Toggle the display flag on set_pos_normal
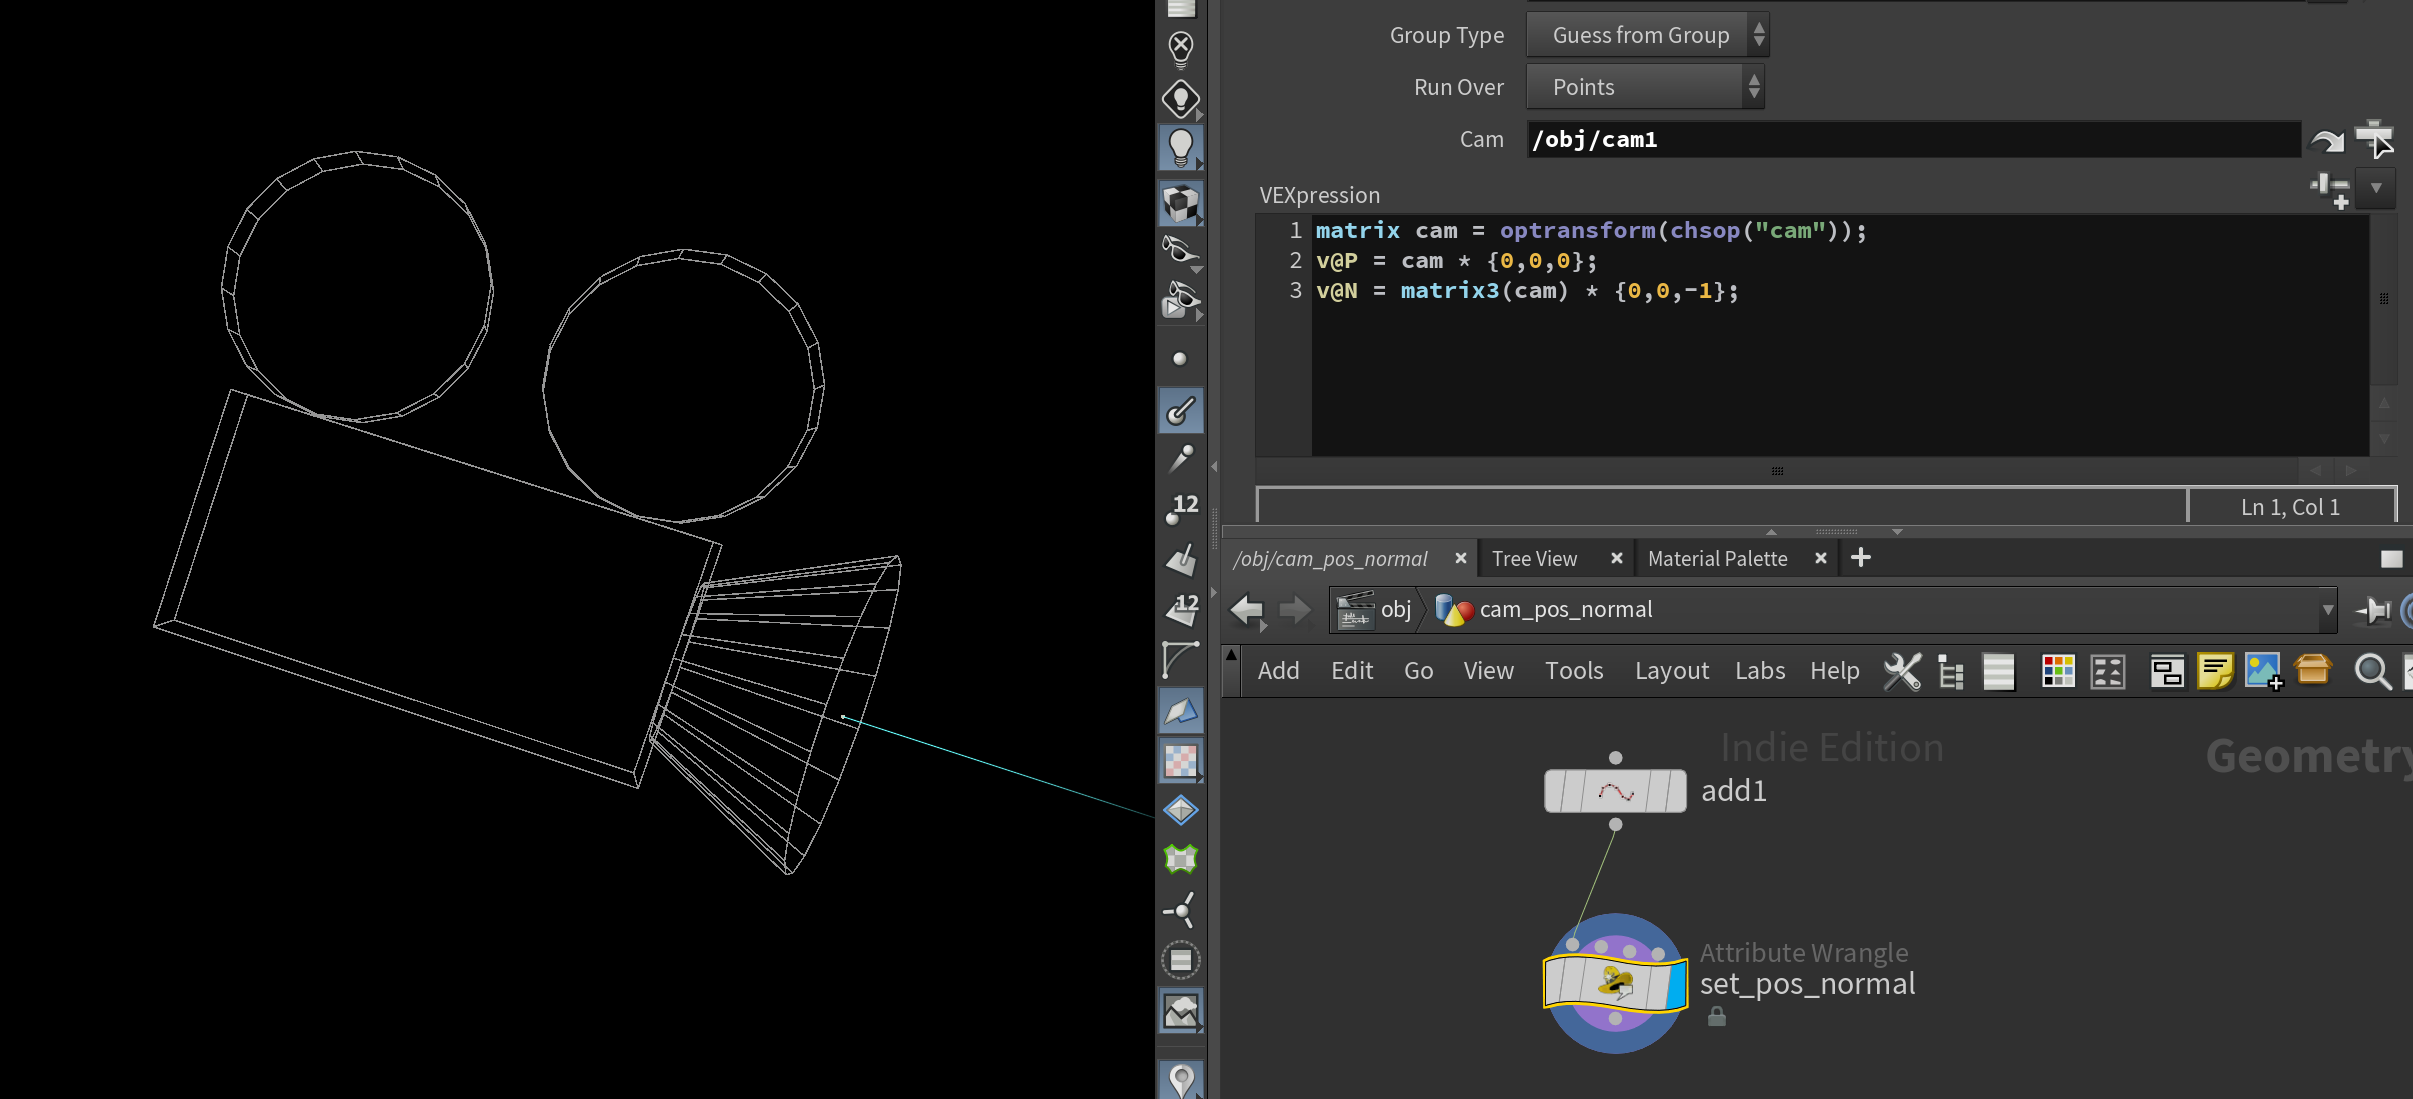 pyautogui.click(x=1677, y=983)
